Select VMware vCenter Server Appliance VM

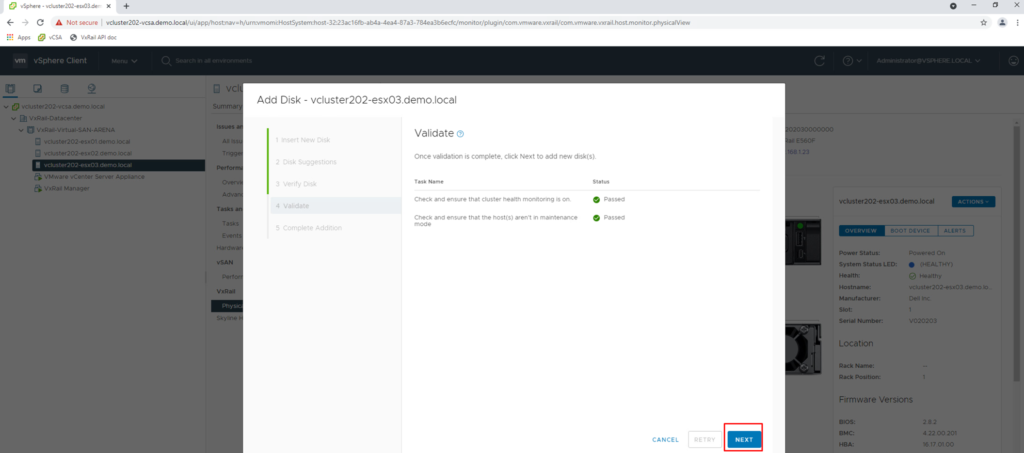pyautogui.click(x=94, y=177)
